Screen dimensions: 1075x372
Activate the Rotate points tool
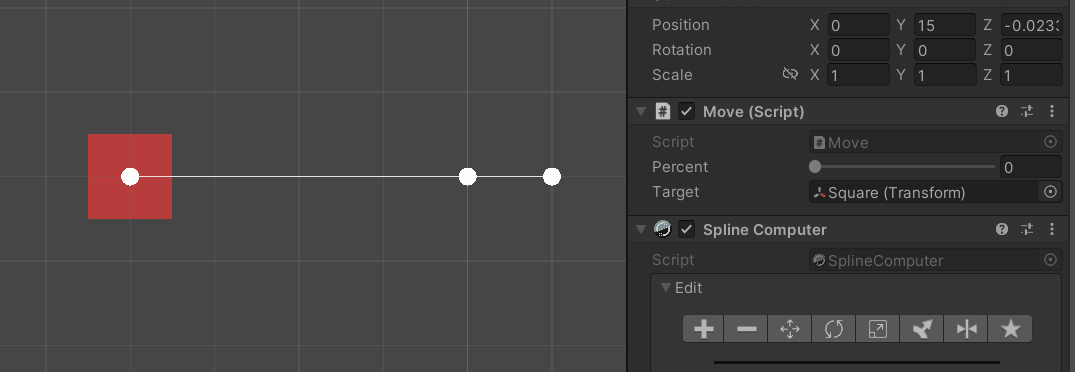(x=834, y=329)
